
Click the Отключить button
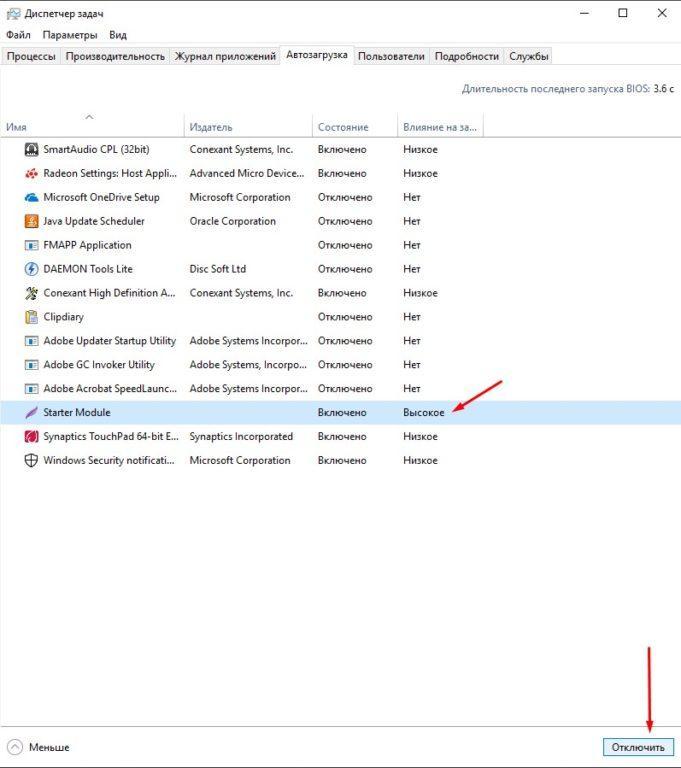(638, 747)
